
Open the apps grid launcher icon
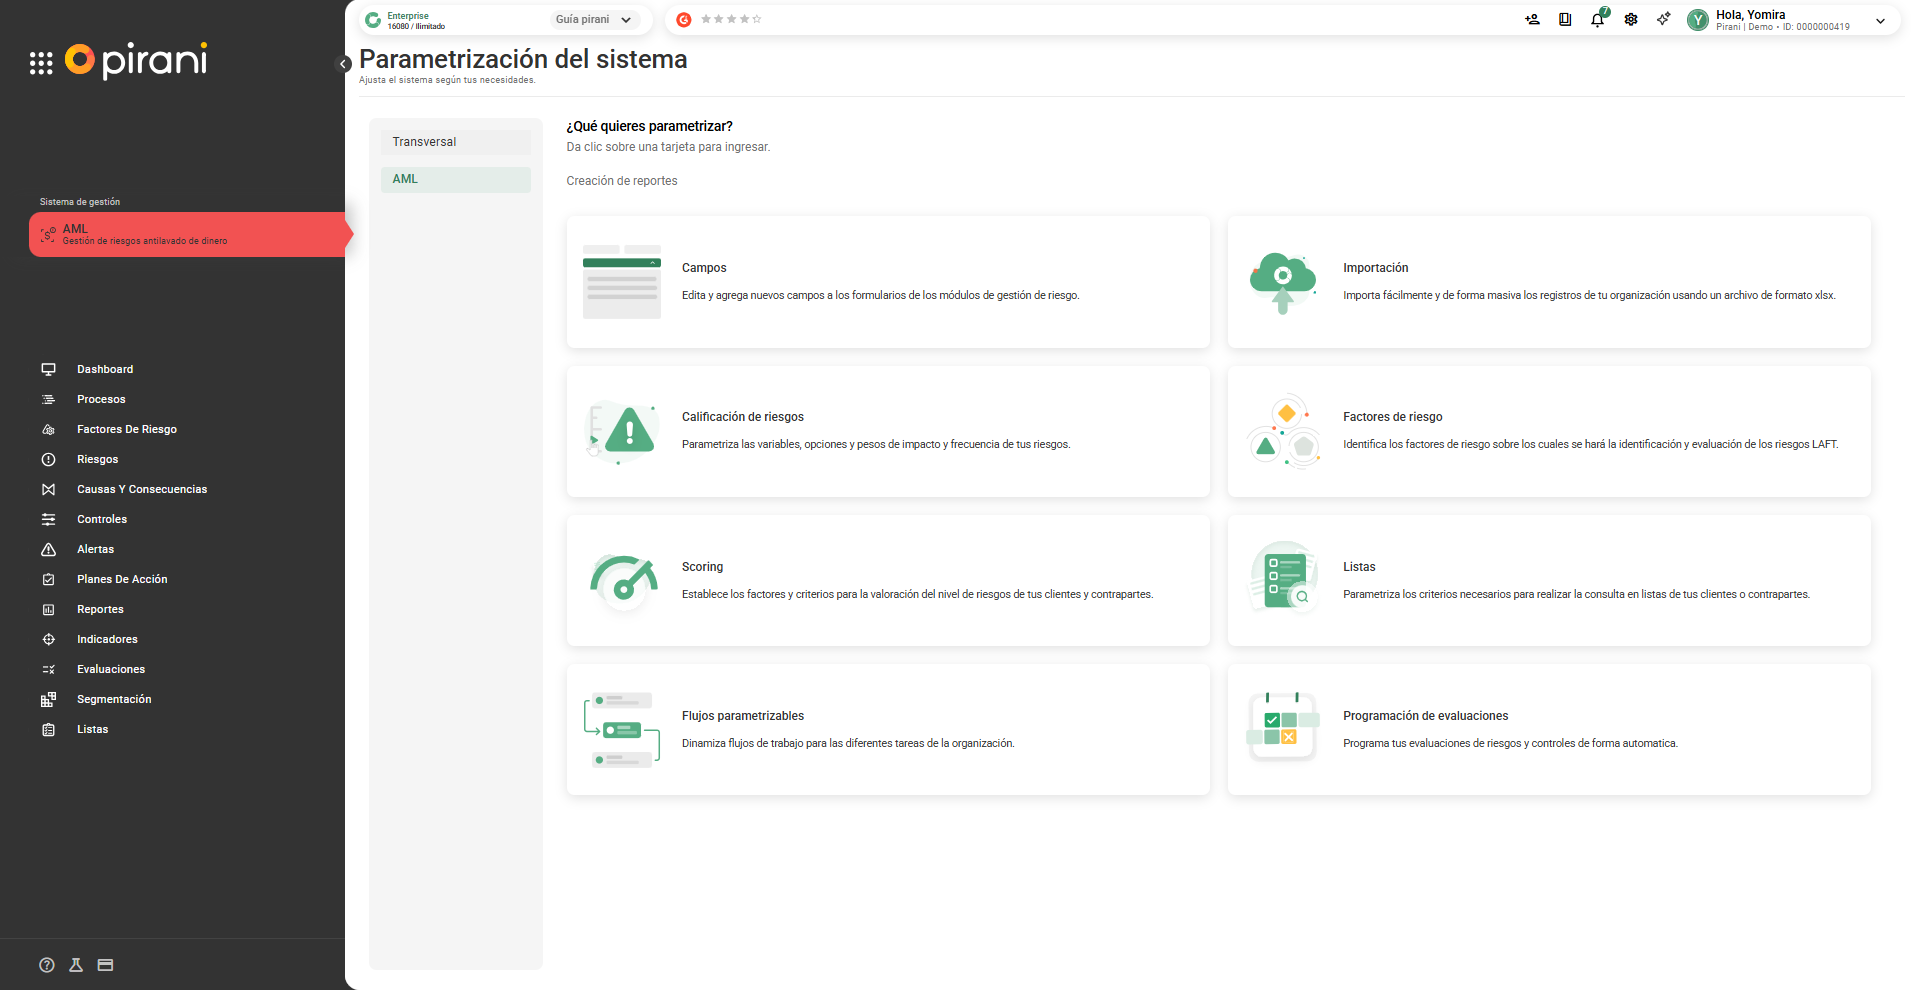pos(41,63)
